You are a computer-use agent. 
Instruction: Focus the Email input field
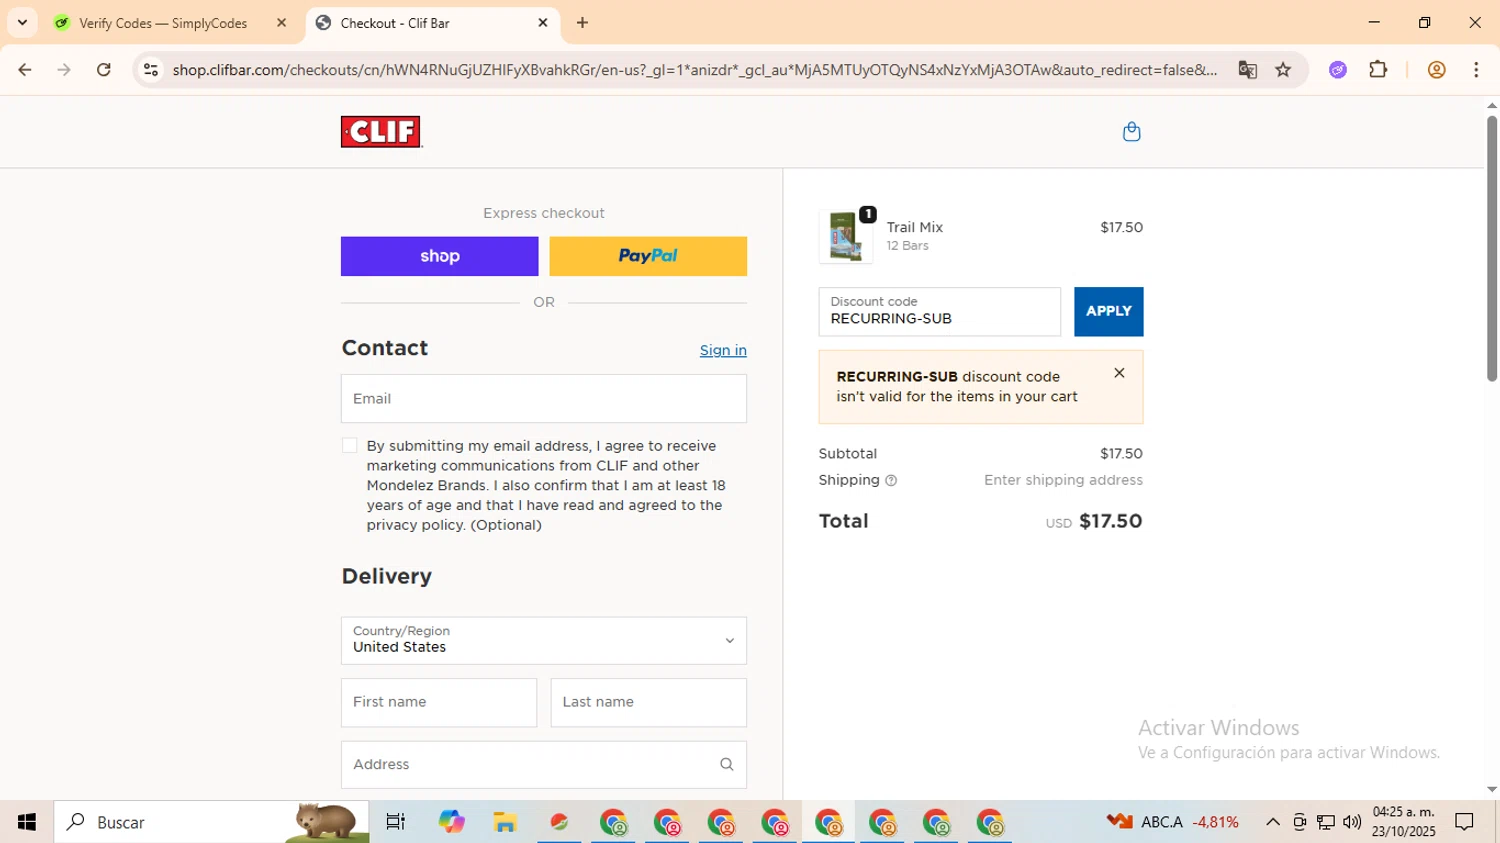click(544, 399)
